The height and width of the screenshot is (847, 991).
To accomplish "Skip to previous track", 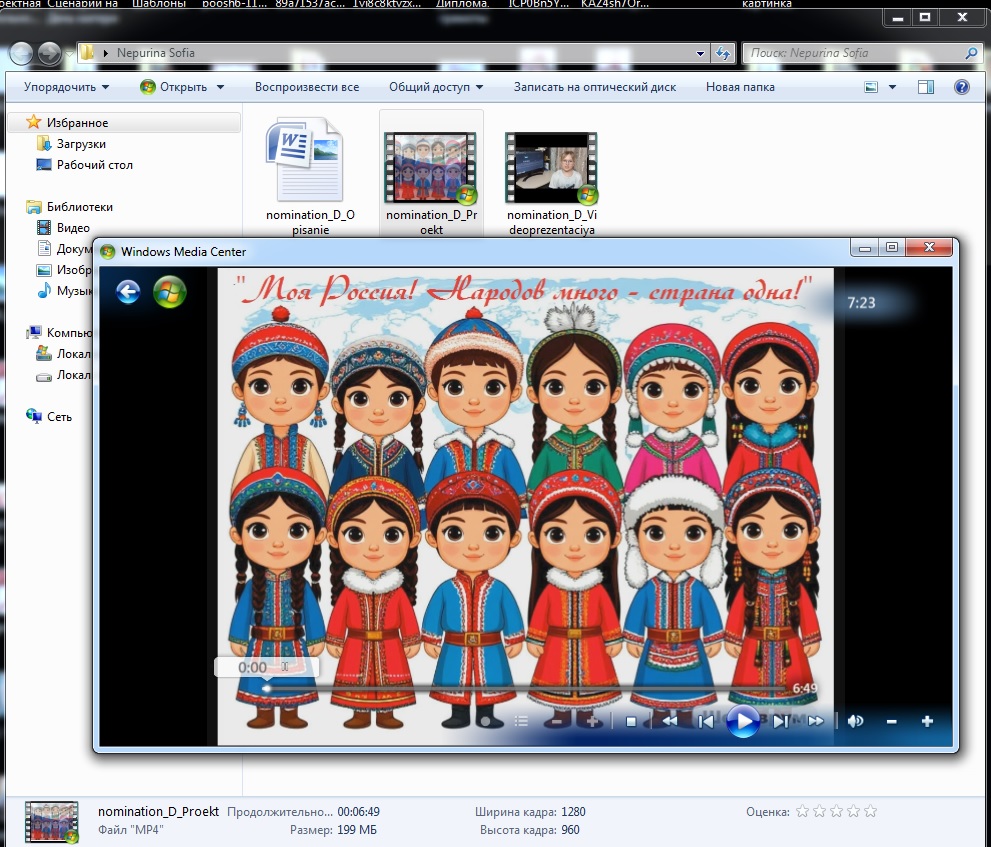I will tap(705, 721).
